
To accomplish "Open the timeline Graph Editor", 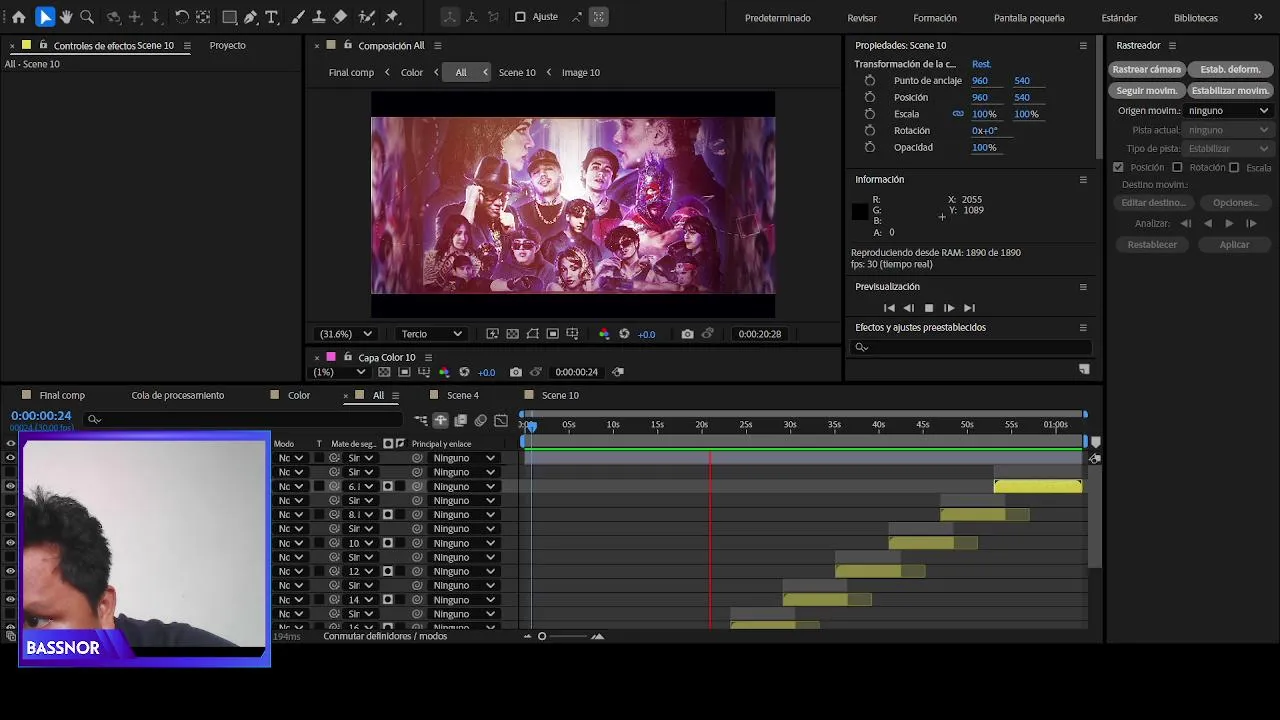I will coord(501,420).
